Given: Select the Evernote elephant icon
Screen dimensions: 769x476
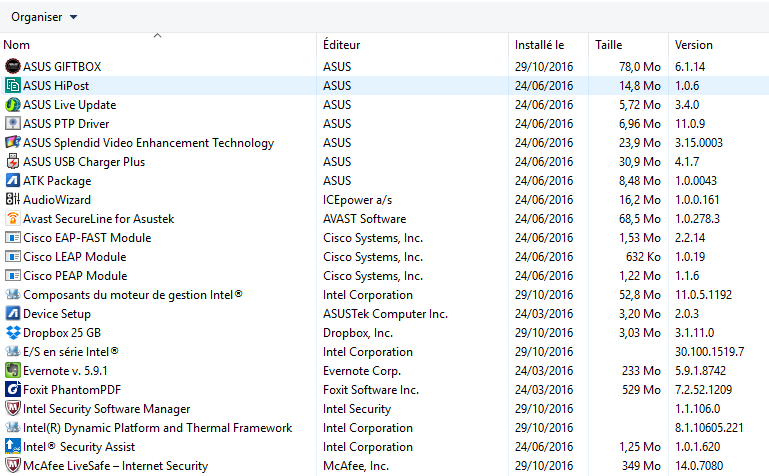Looking at the screenshot, I should pyautogui.click(x=13, y=371).
